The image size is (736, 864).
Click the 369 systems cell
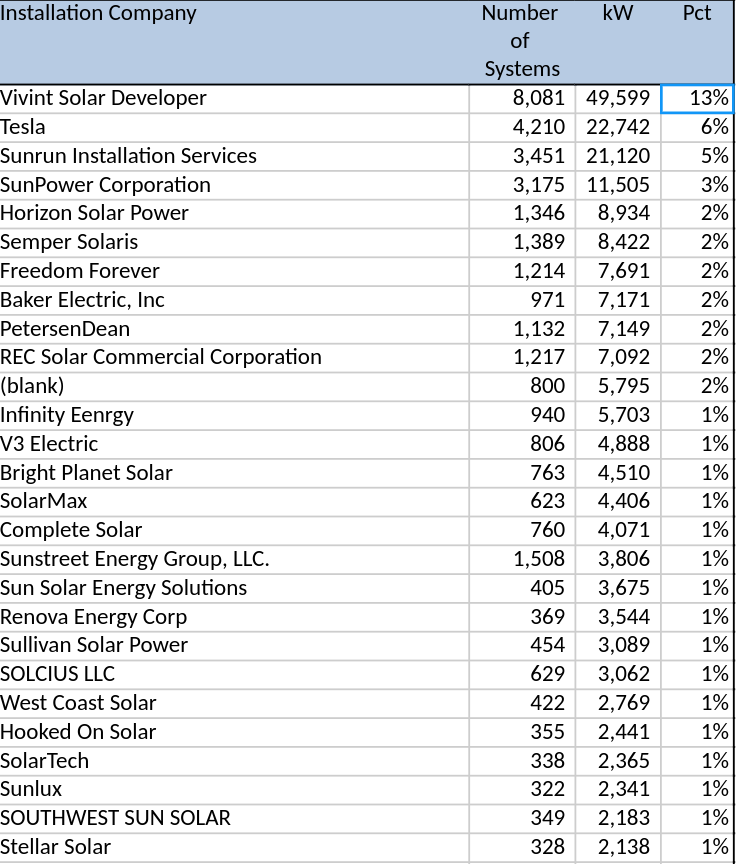click(x=522, y=617)
